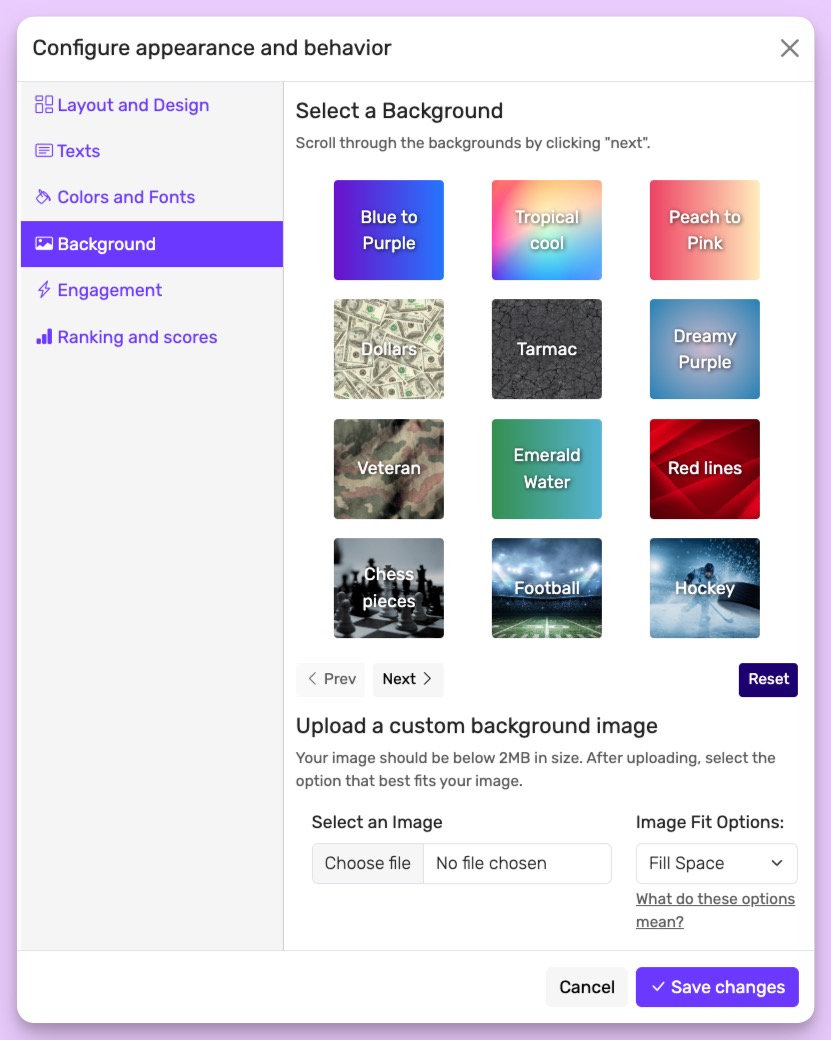
Task: Choose the Tarmac background thumbnail
Action: (x=546, y=349)
